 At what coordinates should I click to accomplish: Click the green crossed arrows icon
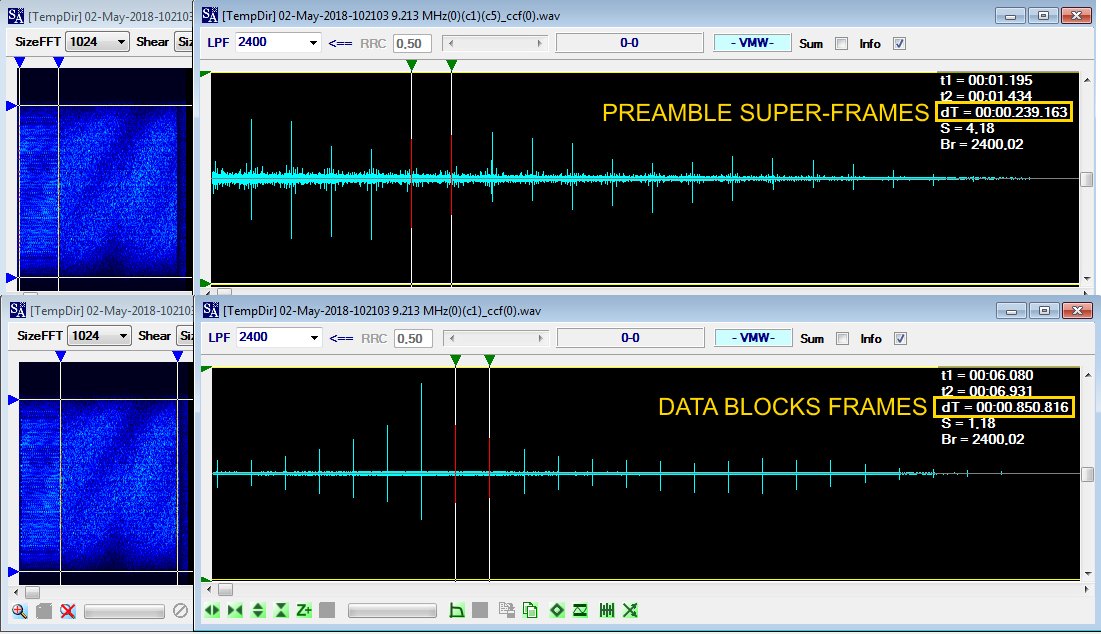pyautogui.click(x=631, y=610)
